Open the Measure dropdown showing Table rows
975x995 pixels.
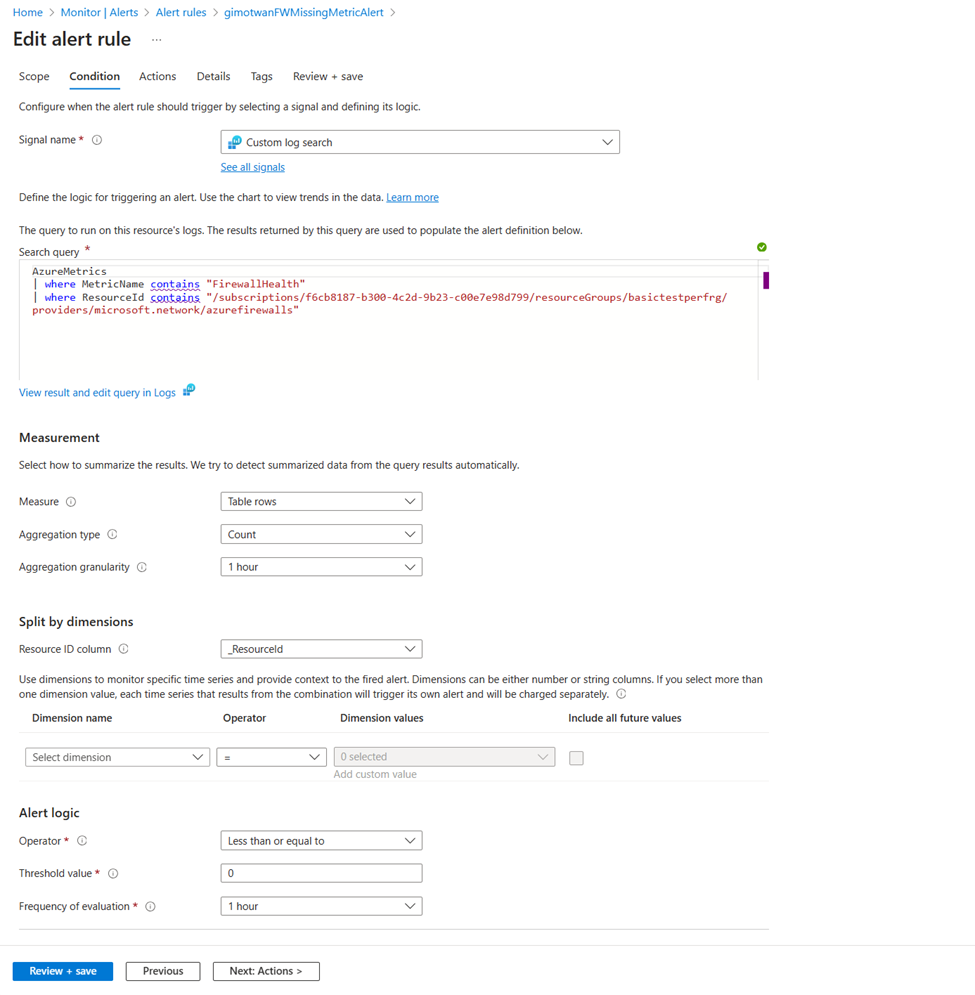click(321, 501)
